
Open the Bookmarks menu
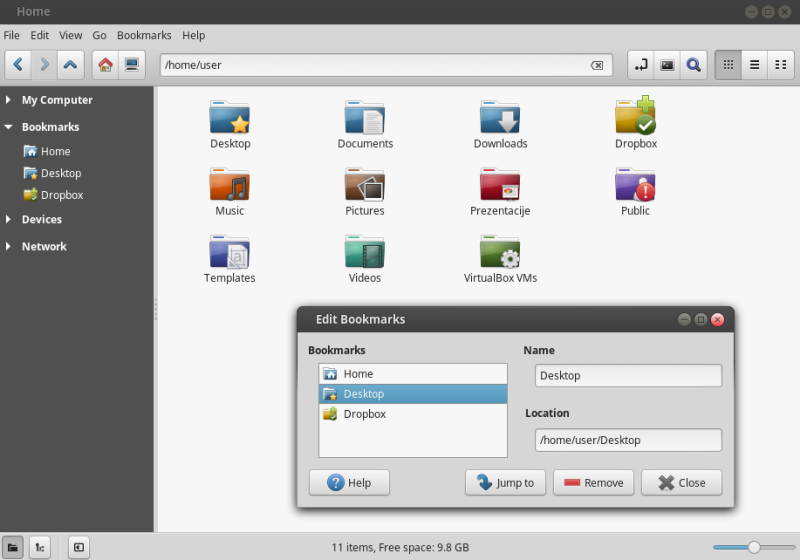coord(144,35)
